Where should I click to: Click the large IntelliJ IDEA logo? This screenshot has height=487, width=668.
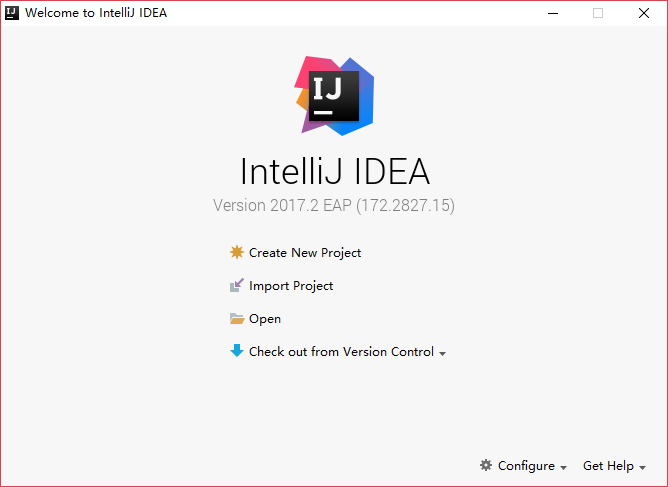334,95
